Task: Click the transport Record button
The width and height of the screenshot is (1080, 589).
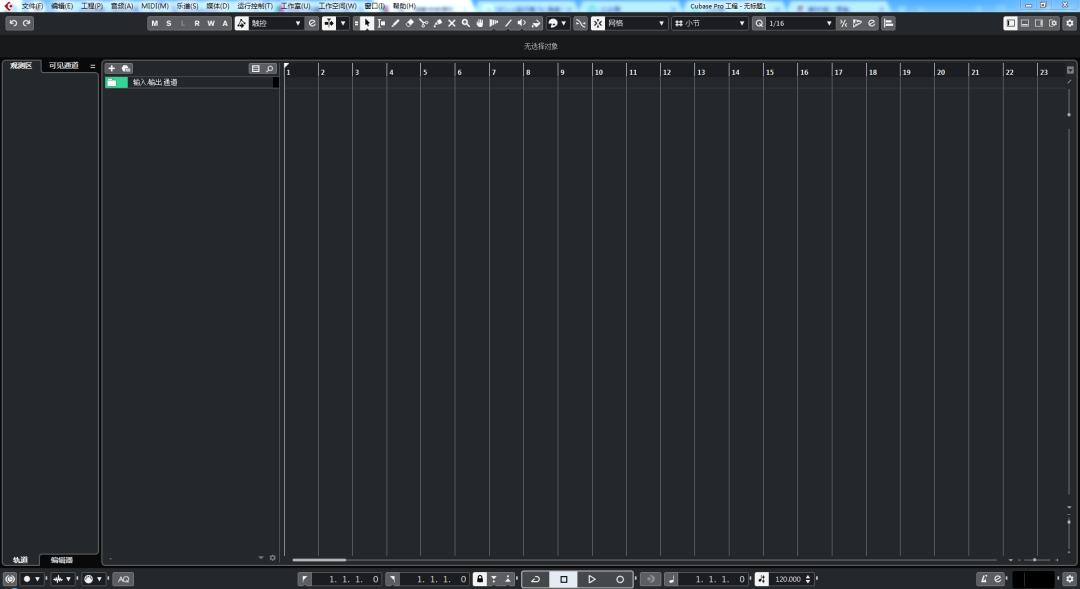Action: pos(620,579)
